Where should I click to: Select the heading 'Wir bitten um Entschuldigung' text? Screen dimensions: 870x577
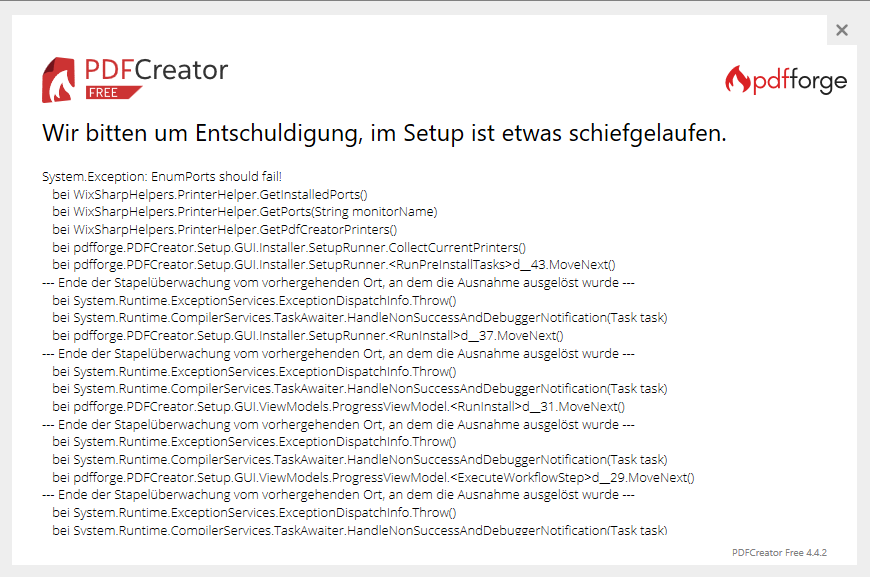[202, 134]
